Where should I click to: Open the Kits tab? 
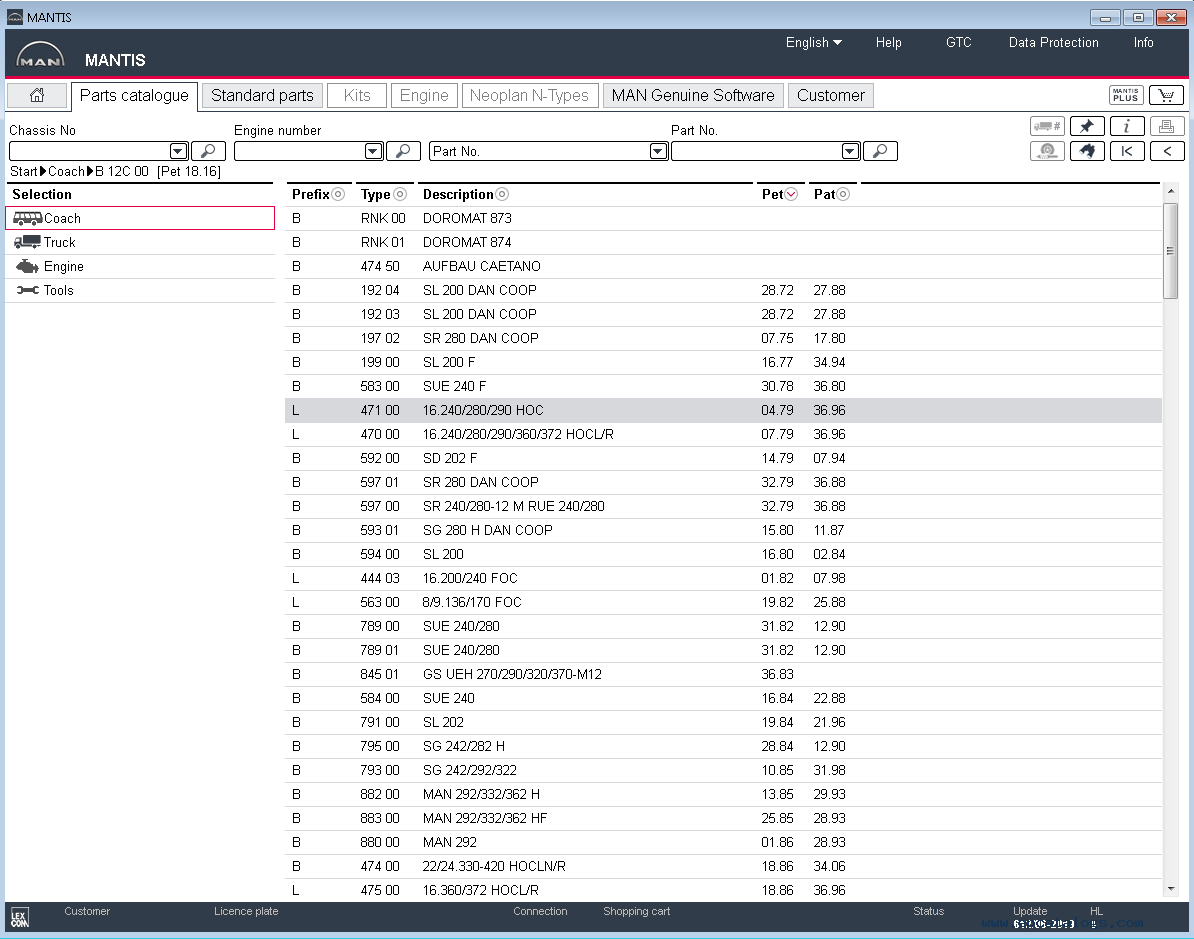356,95
